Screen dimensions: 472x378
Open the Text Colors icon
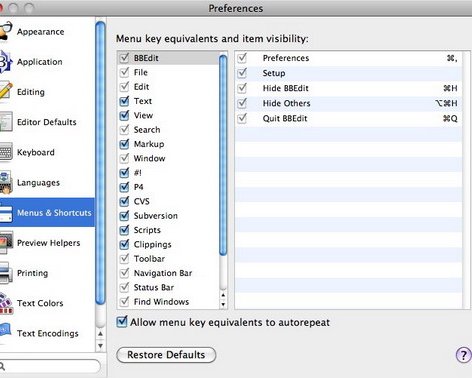6,303
